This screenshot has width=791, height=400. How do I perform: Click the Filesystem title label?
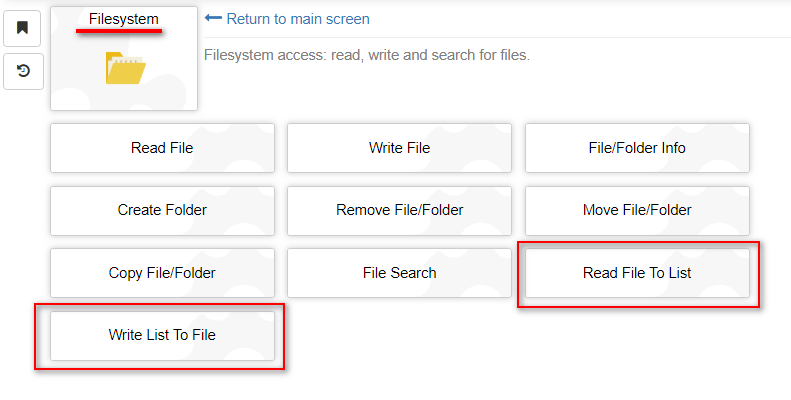click(123, 19)
